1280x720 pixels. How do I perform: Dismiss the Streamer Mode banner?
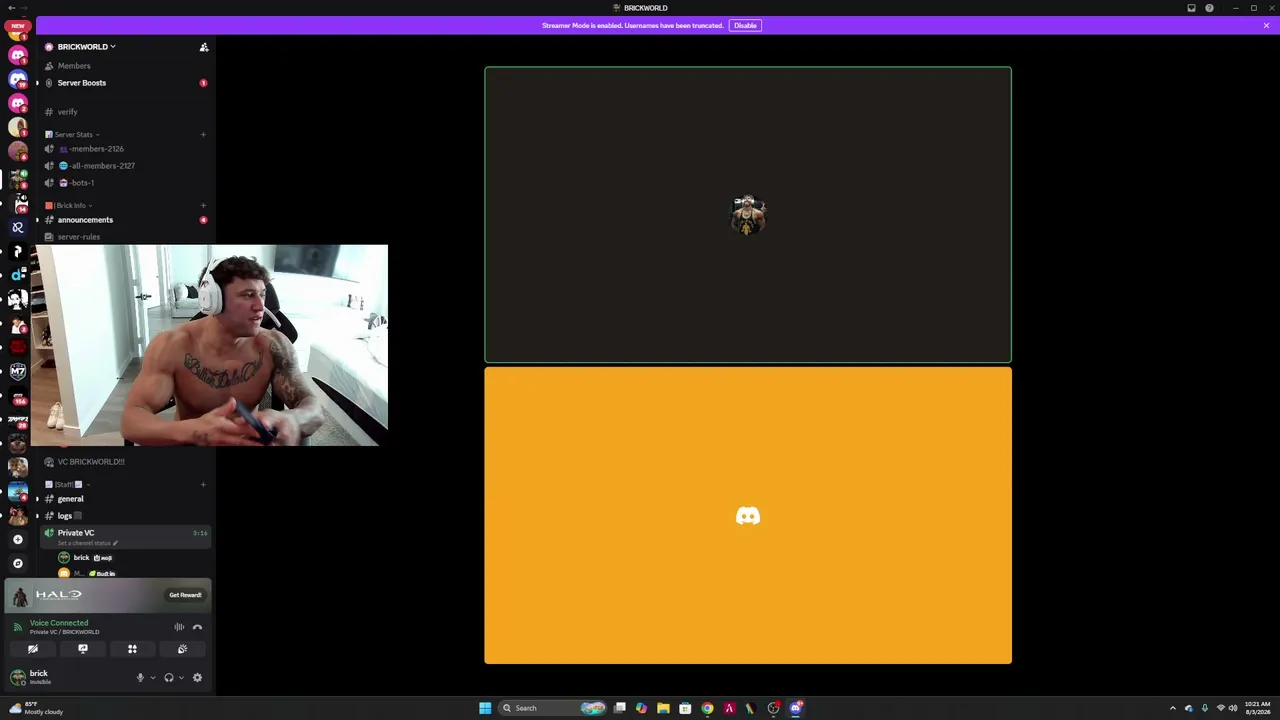(x=1266, y=25)
